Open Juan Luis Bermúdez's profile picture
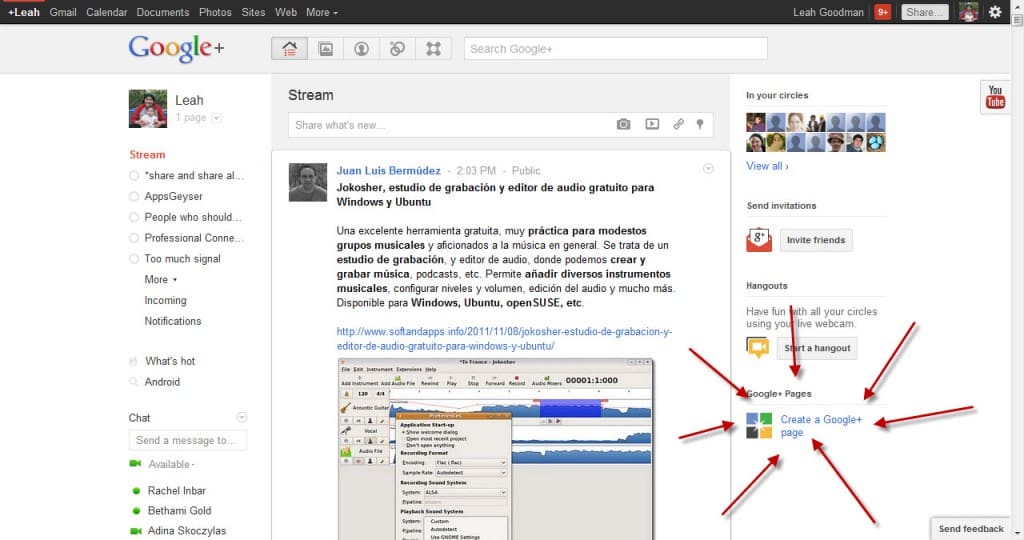The width and height of the screenshot is (1024, 540). pyautogui.click(x=308, y=182)
